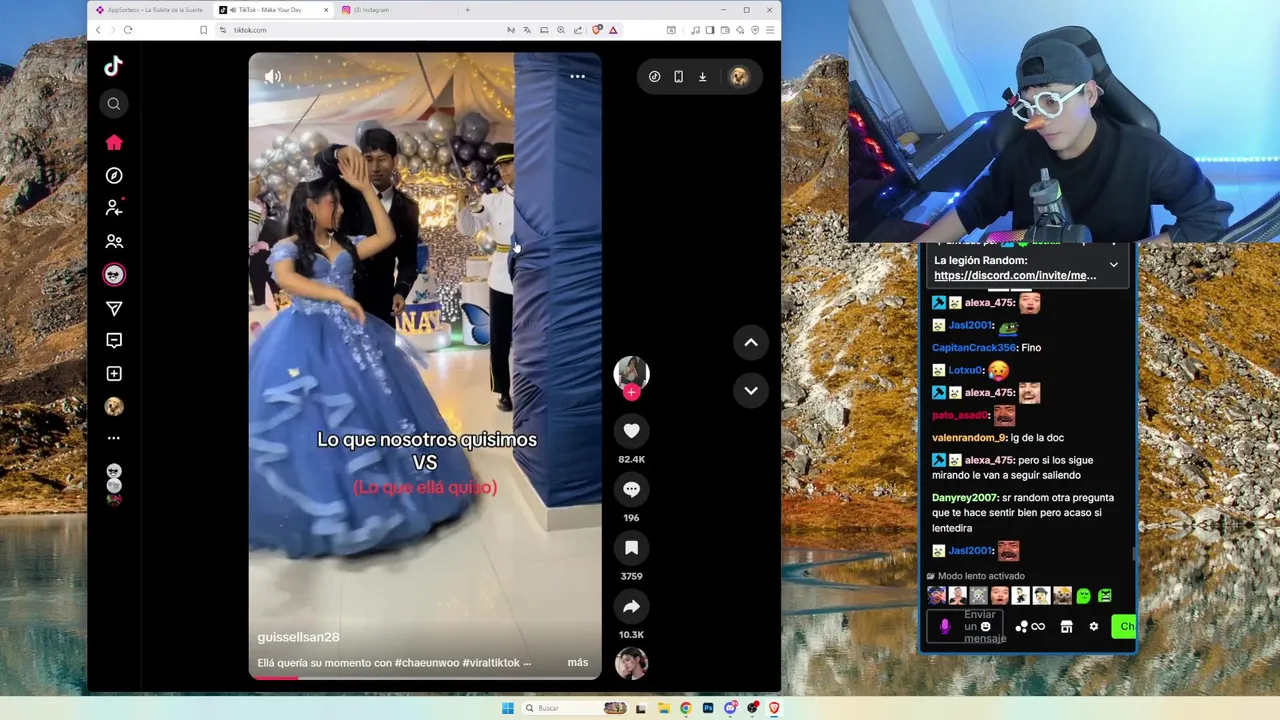Open the TikTok search icon in sidebar
The width and height of the screenshot is (1280, 720).
point(114,104)
